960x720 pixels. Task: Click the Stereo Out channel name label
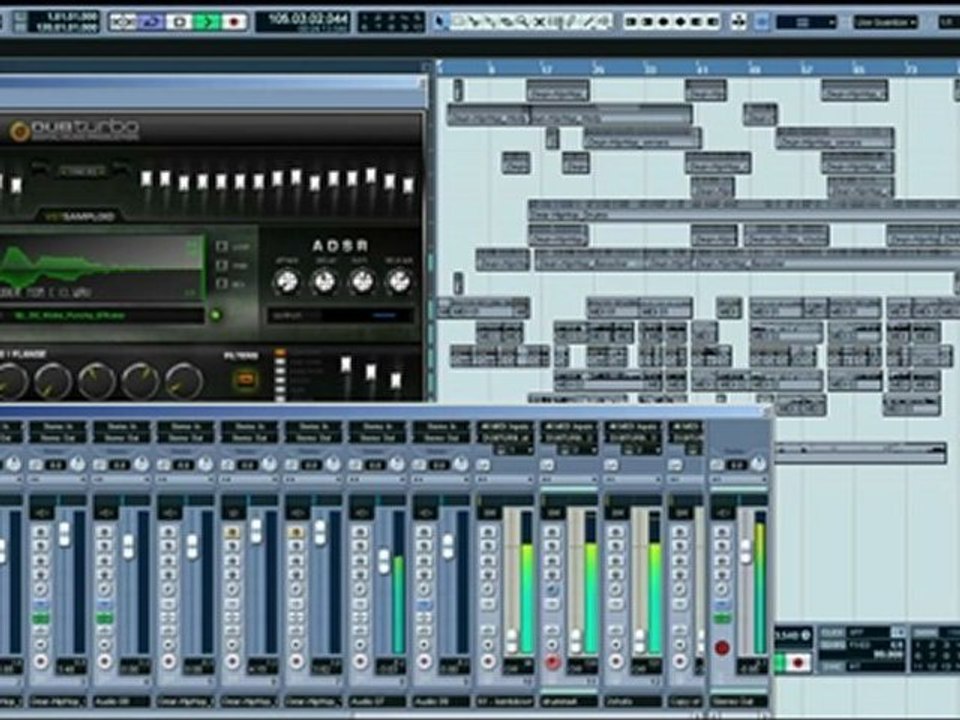(x=739, y=702)
